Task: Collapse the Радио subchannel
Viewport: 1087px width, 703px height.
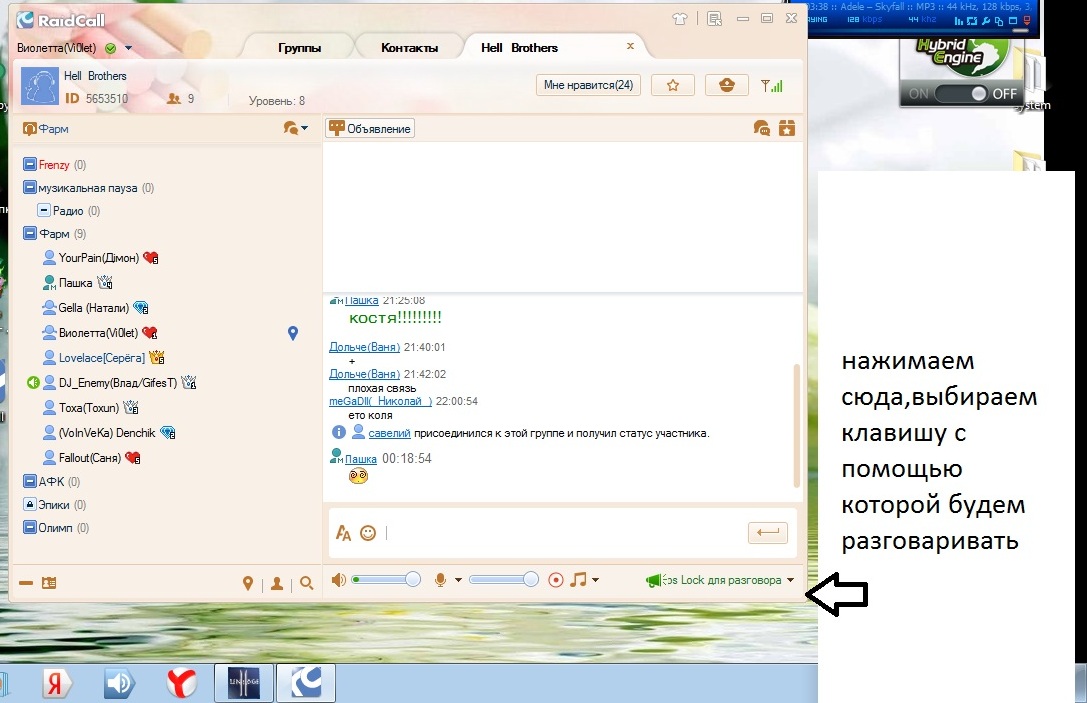Action: point(44,210)
